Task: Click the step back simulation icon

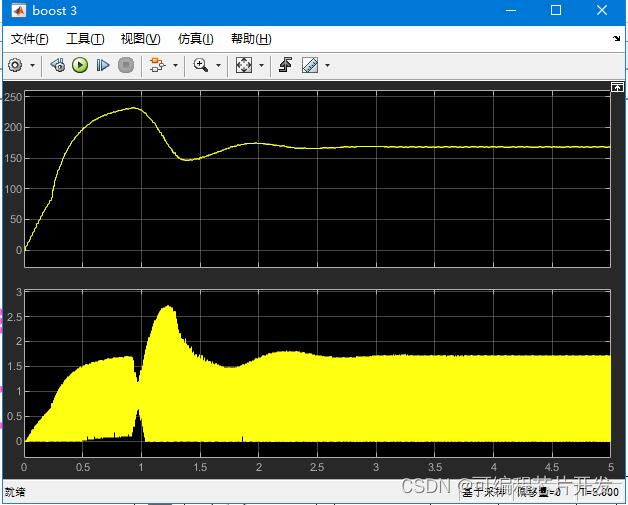Action: (58, 65)
